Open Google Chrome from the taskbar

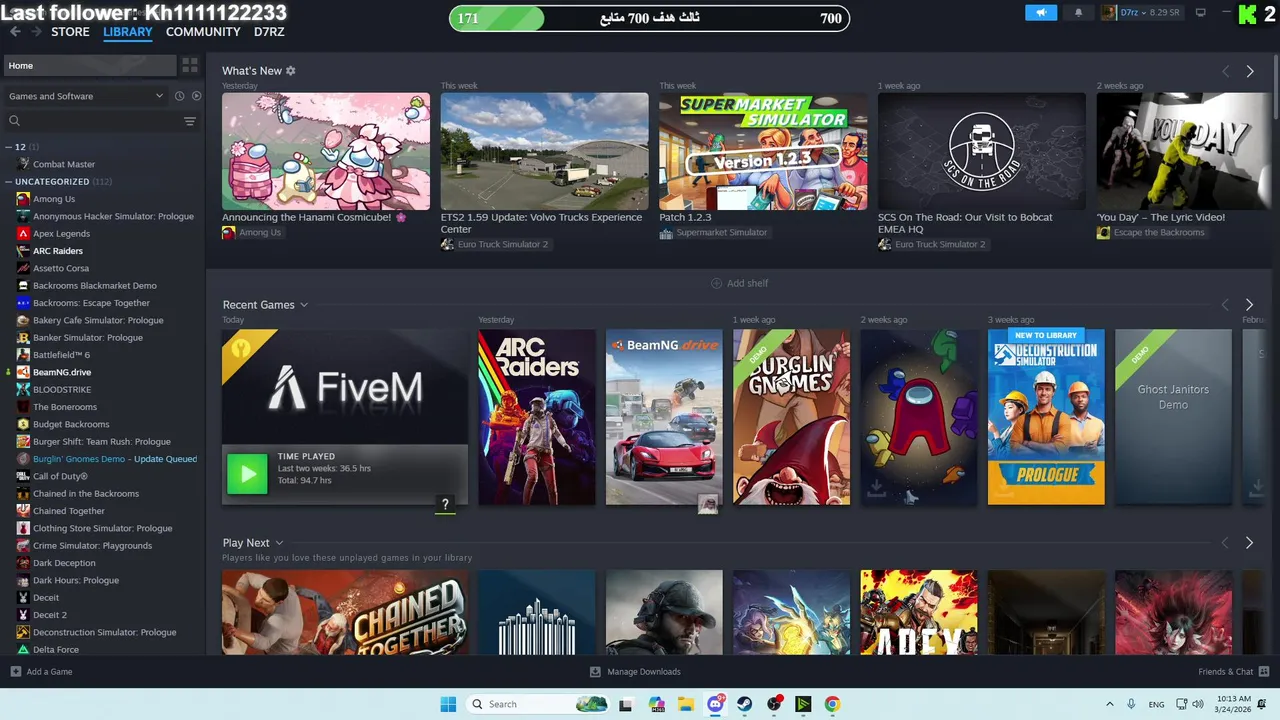[x=832, y=704]
